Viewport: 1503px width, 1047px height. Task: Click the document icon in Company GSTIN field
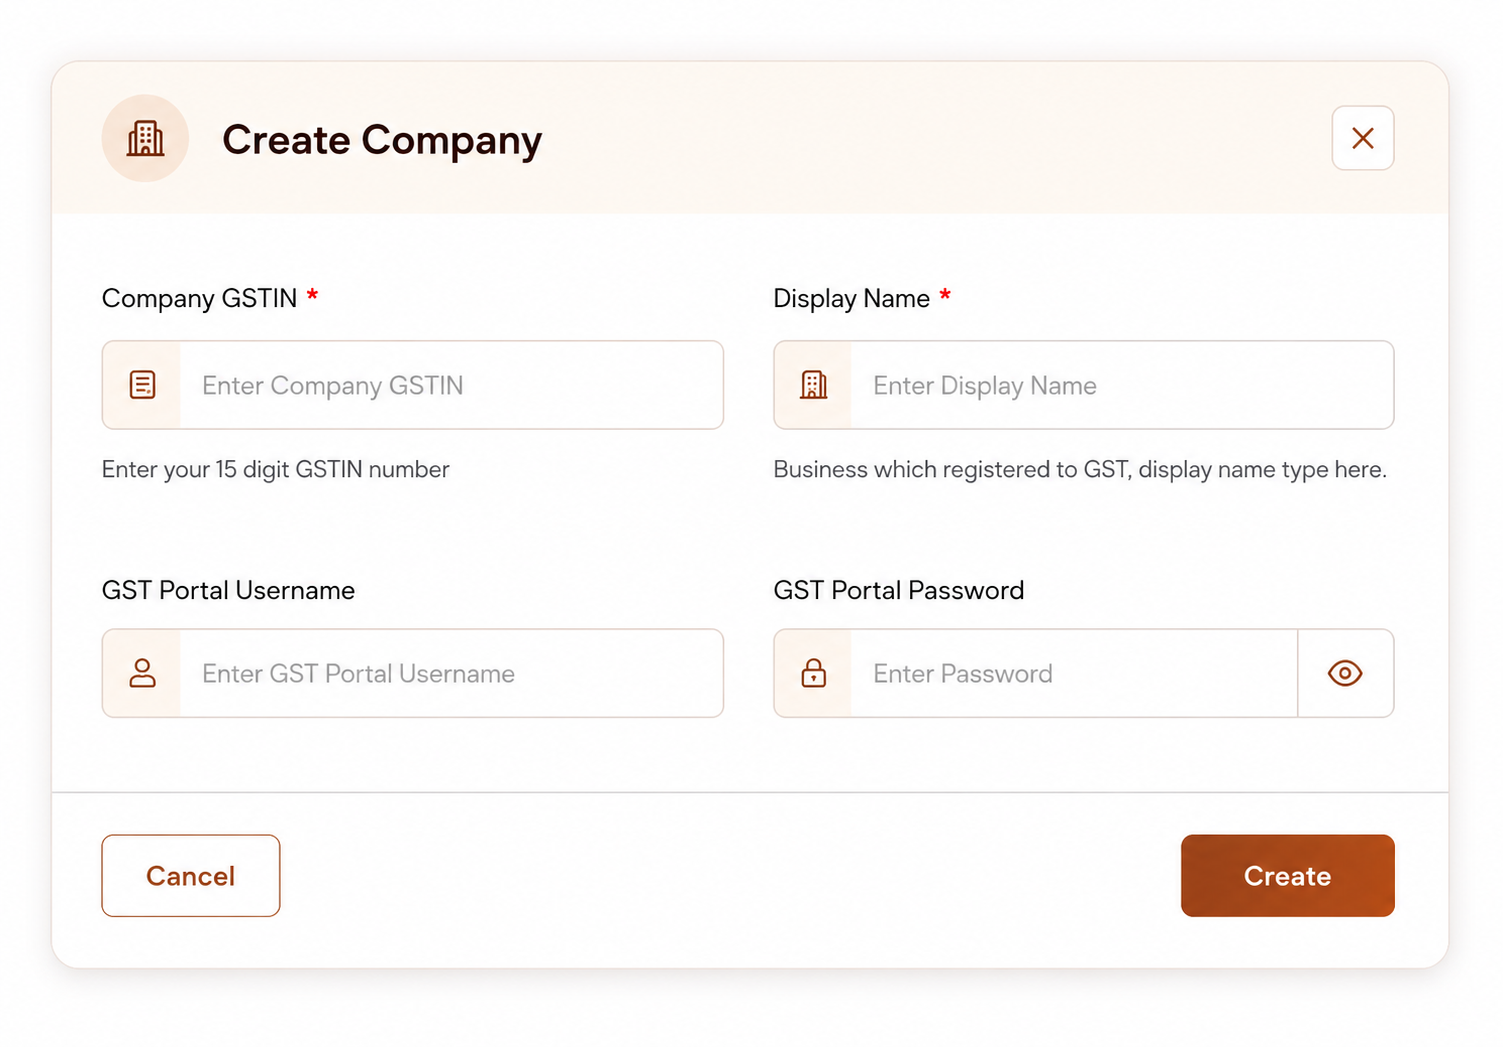click(143, 385)
